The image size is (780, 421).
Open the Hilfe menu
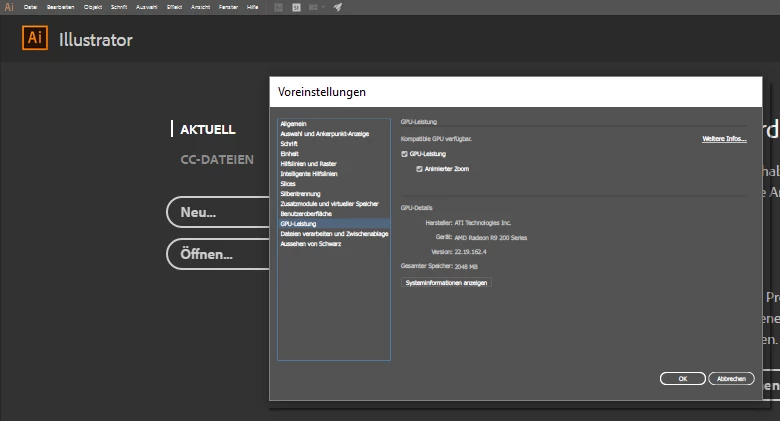click(x=252, y=7)
